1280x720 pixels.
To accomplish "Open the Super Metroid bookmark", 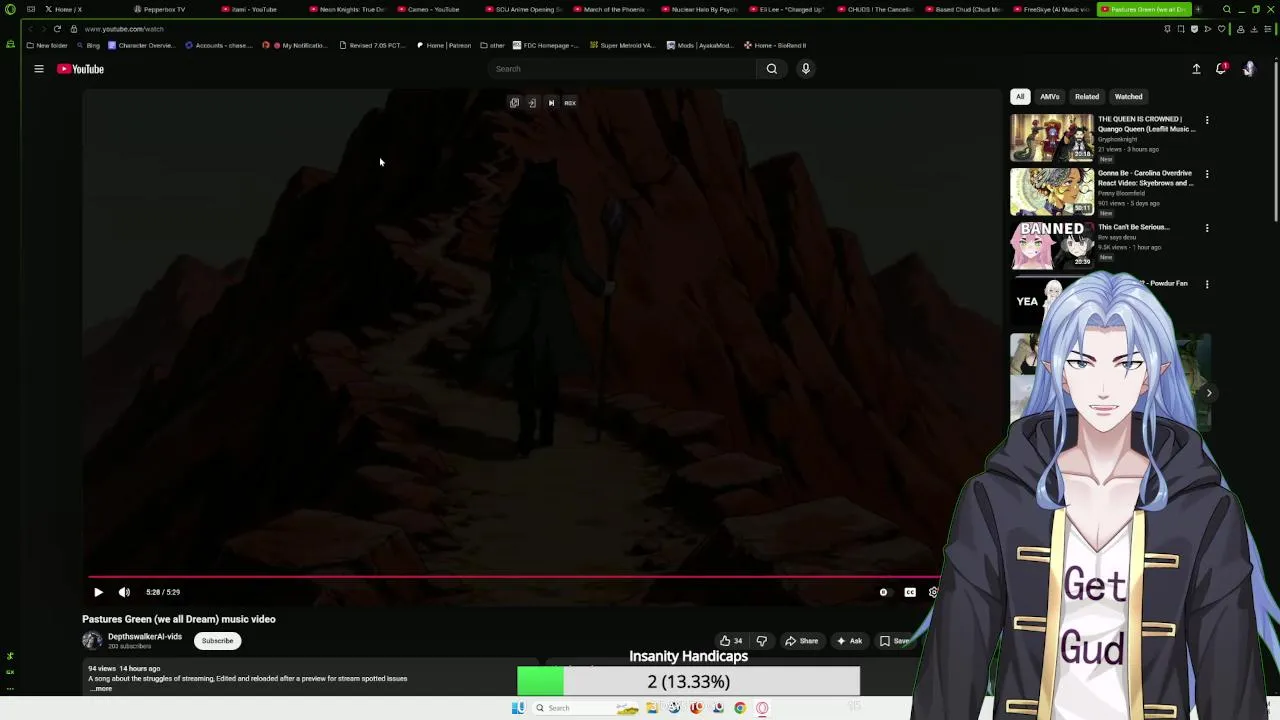I will tap(622, 45).
